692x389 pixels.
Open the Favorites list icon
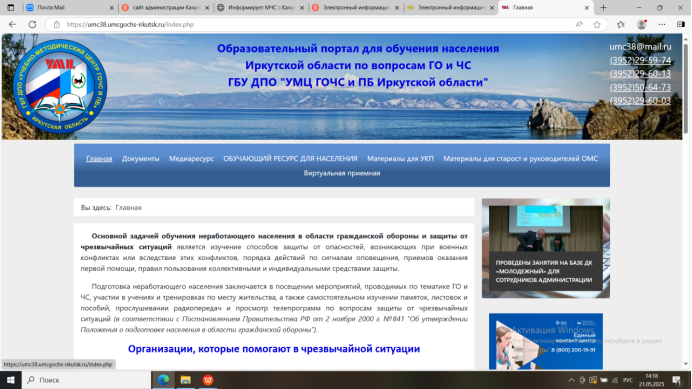click(621, 25)
